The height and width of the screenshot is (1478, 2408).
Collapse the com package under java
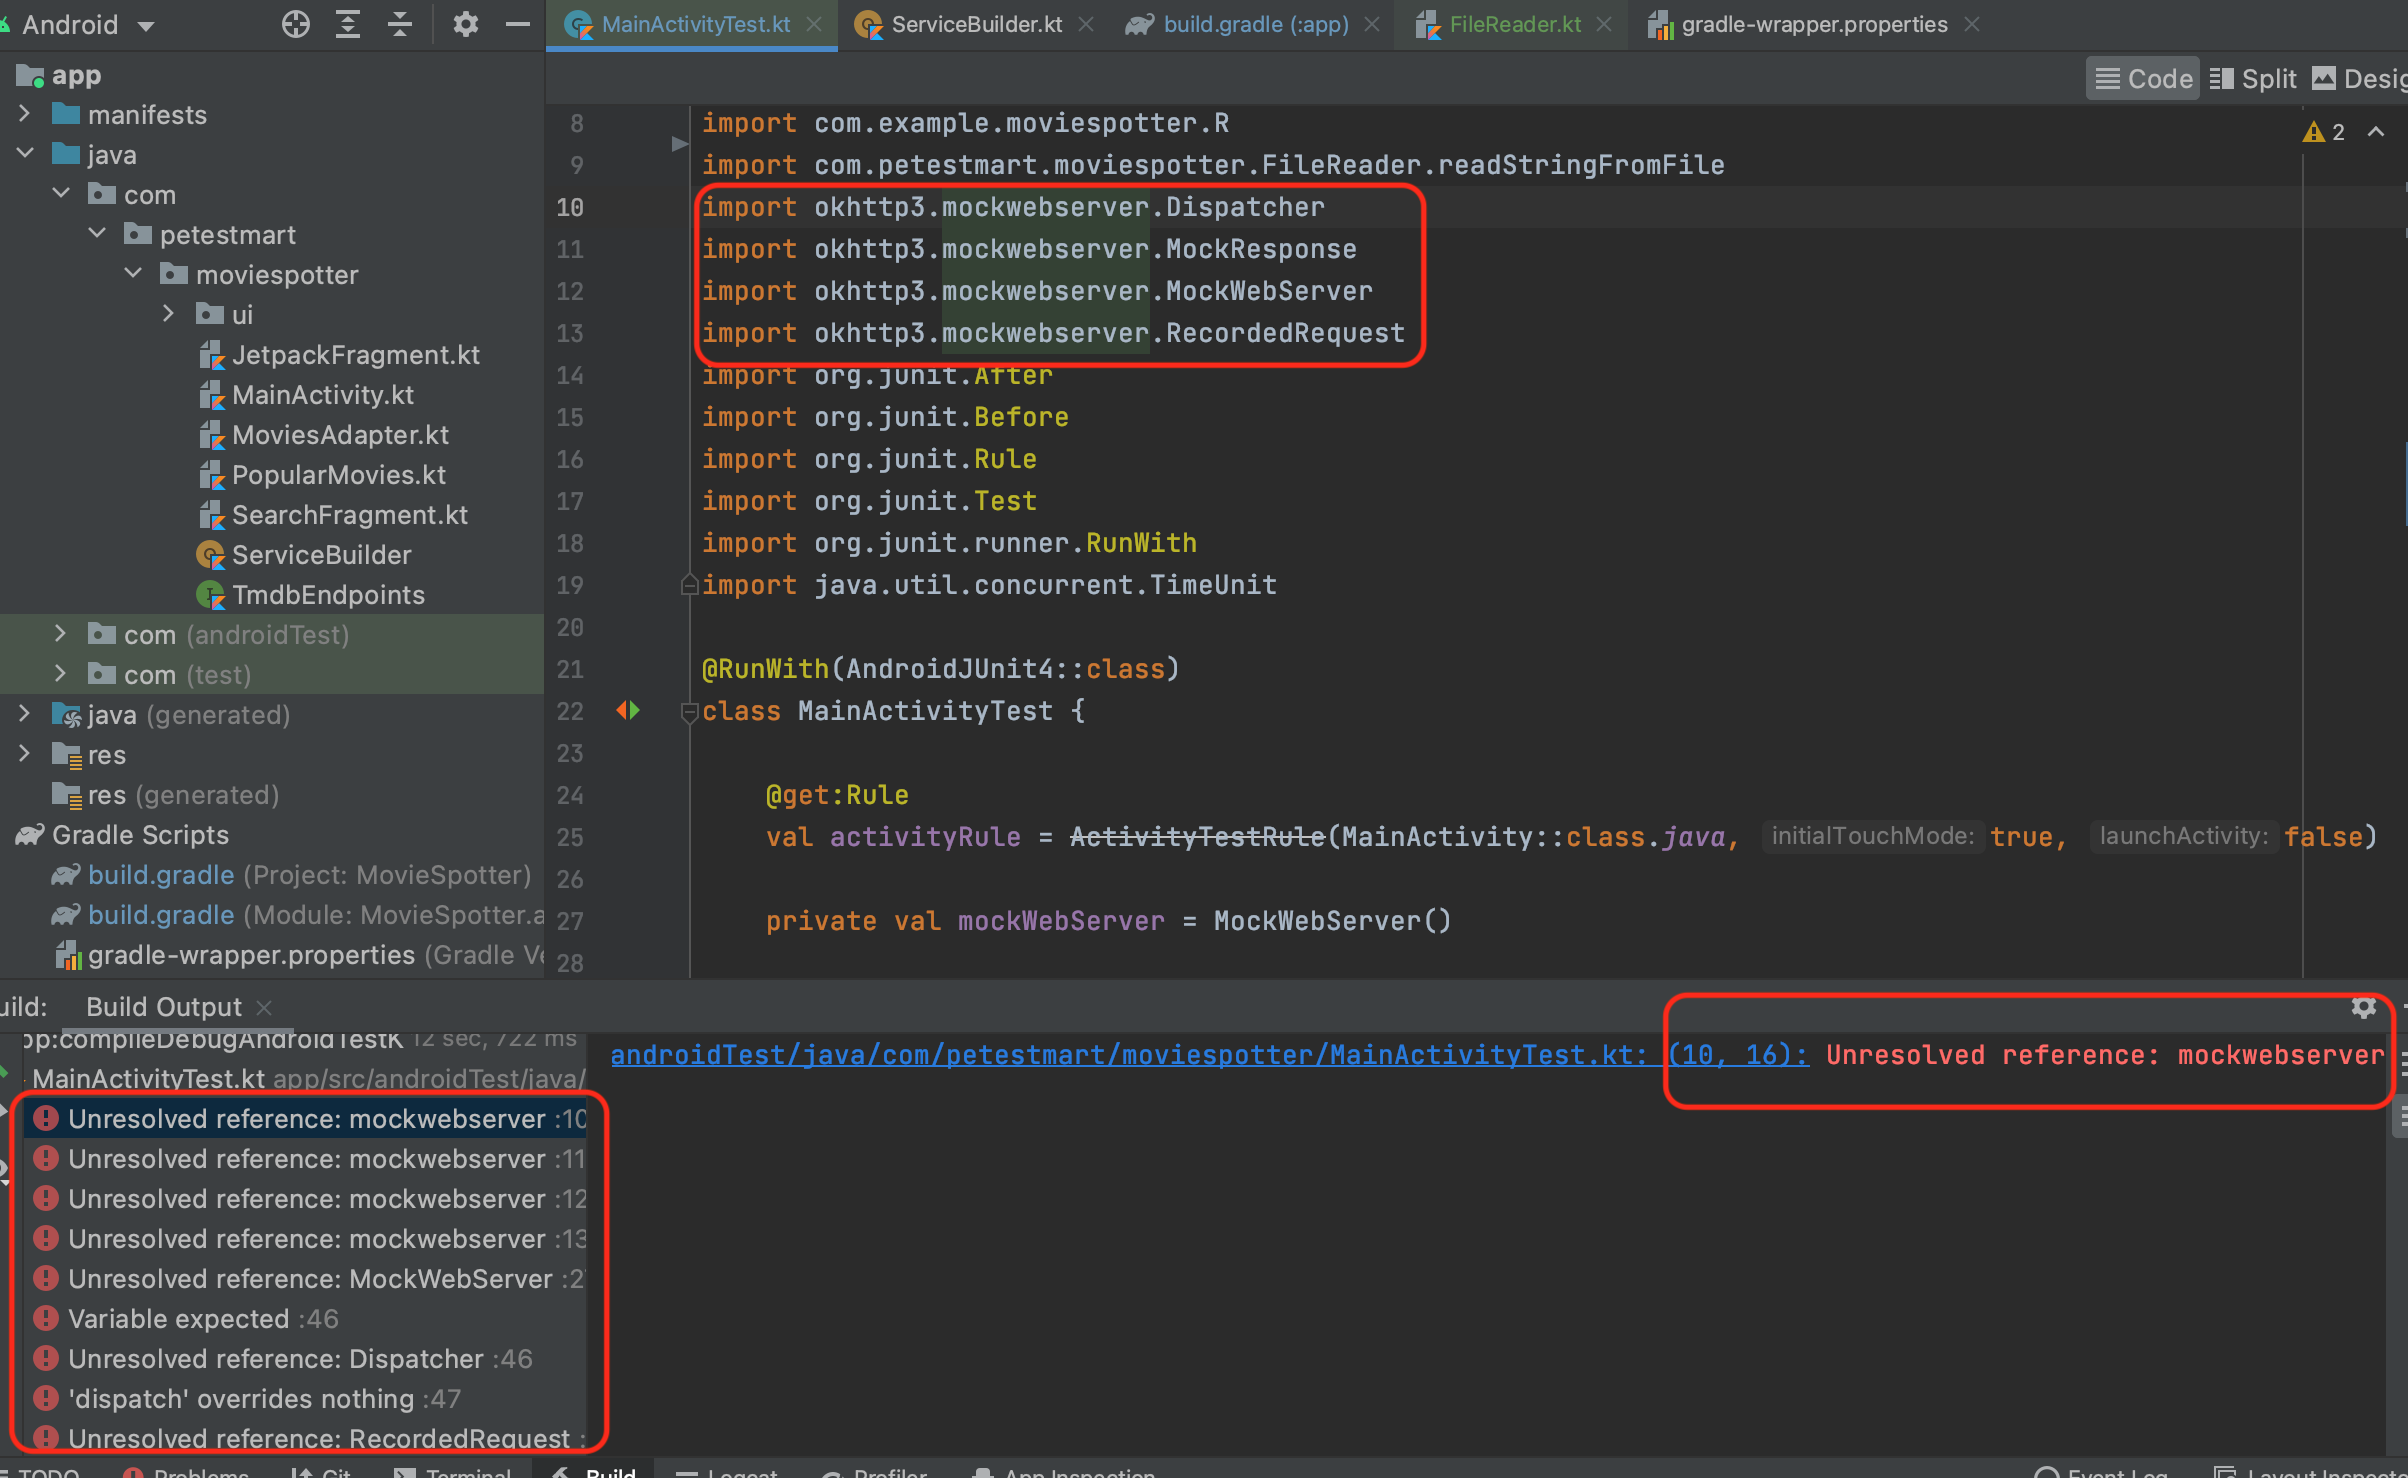tap(61, 194)
